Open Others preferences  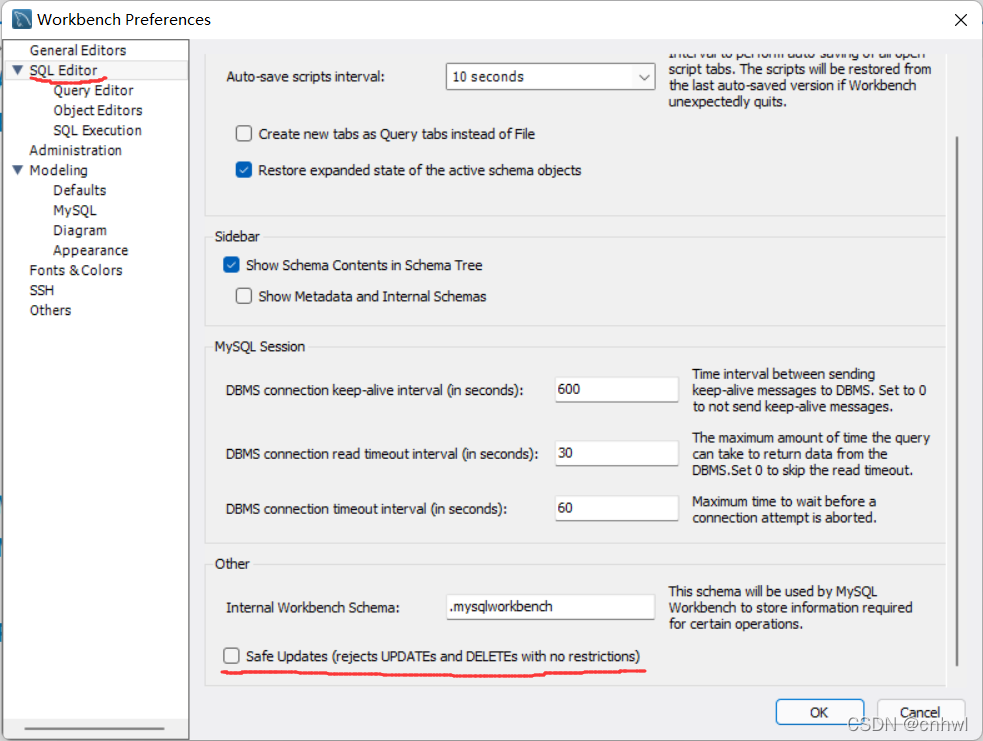coord(50,310)
